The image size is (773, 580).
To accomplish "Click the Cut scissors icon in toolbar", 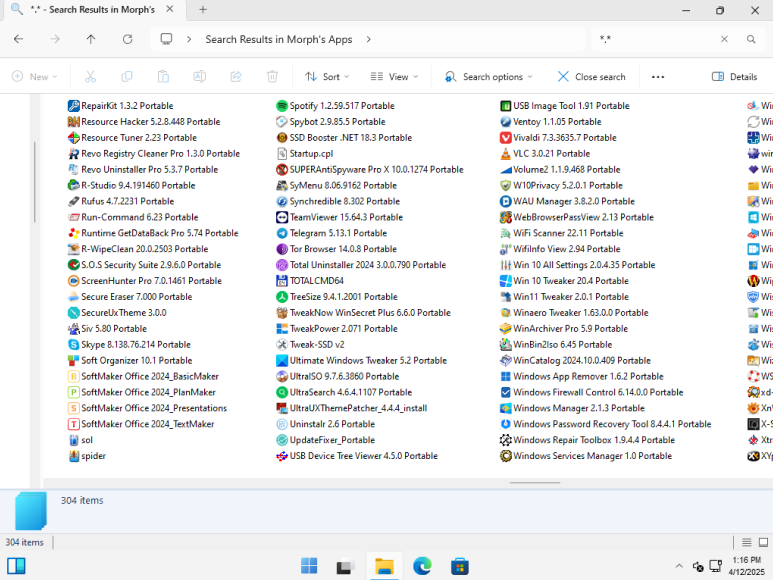I will 90,77.
